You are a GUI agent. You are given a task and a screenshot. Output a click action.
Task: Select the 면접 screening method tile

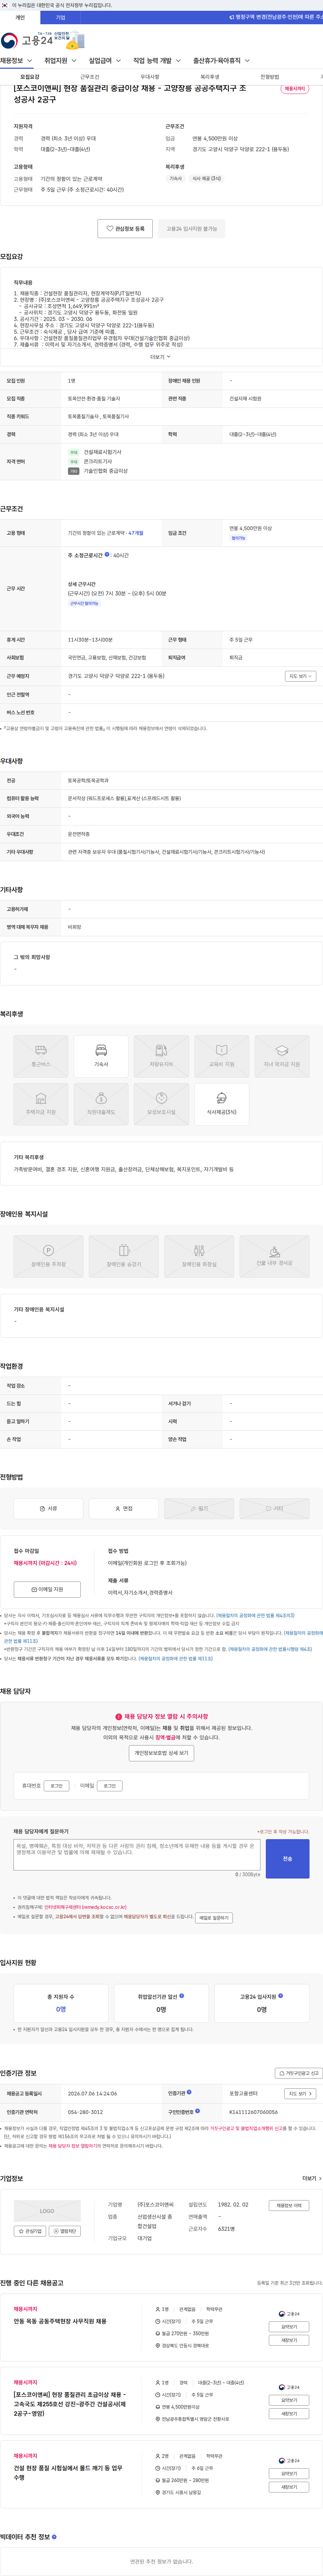click(124, 1508)
